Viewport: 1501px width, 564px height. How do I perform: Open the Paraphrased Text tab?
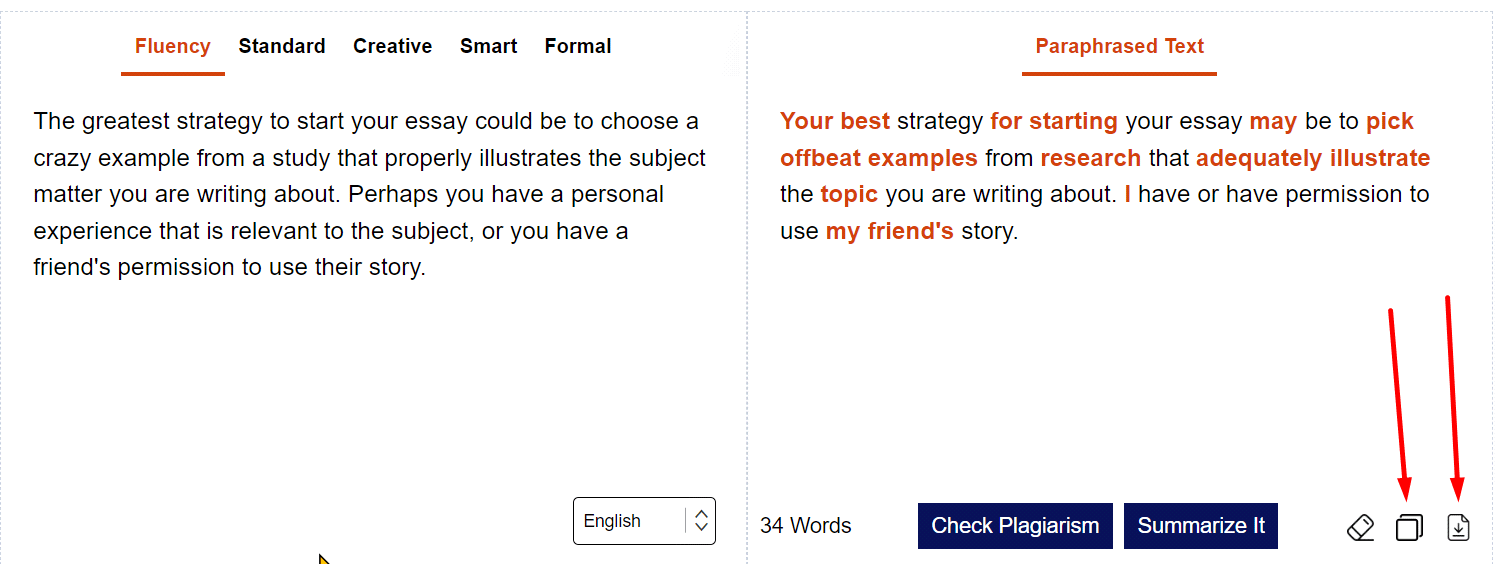pos(1119,46)
